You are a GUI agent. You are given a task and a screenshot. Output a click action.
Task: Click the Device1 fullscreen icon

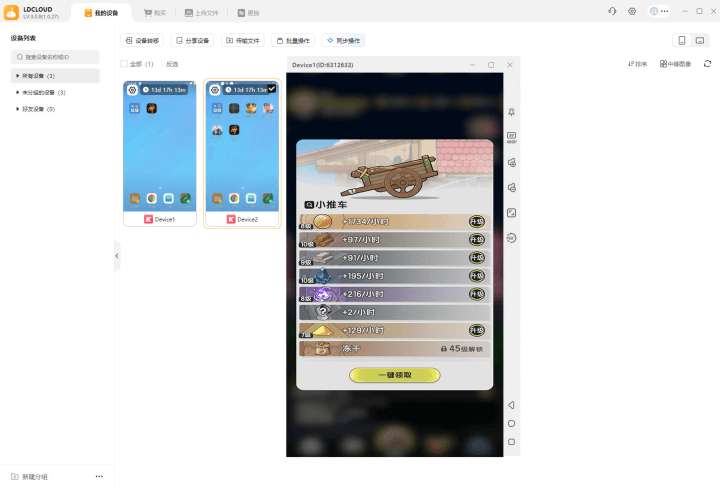(x=512, y=213)
